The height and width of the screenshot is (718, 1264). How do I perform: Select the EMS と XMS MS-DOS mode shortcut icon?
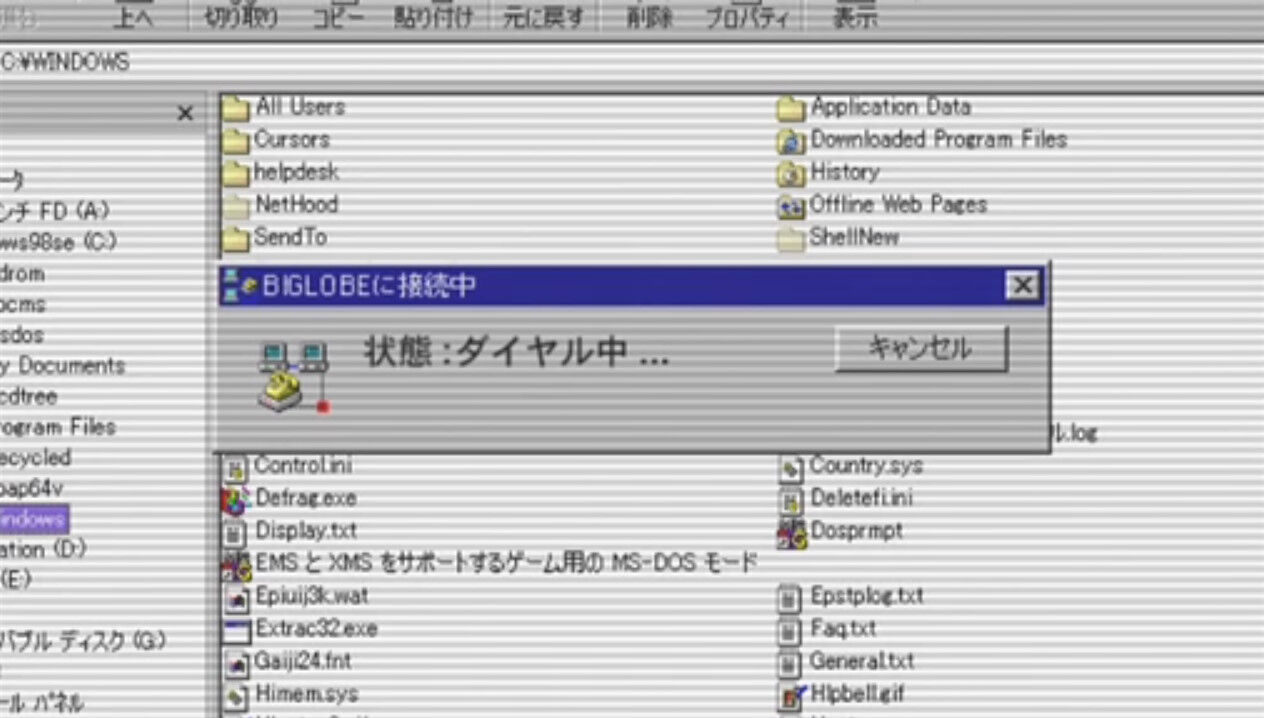point(236,565)
